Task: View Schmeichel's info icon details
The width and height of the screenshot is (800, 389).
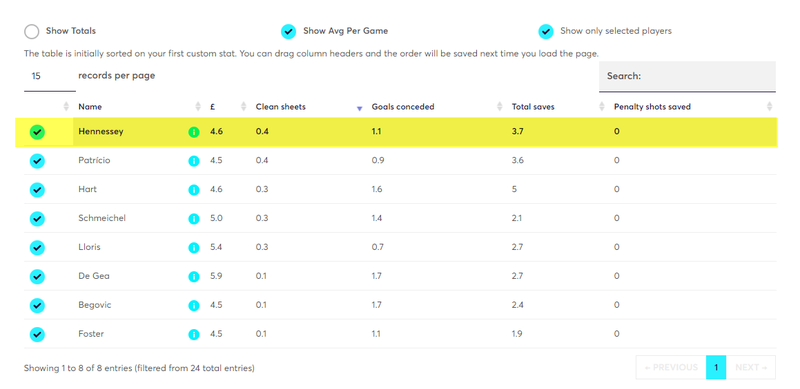Action: (x=193, y=218)
